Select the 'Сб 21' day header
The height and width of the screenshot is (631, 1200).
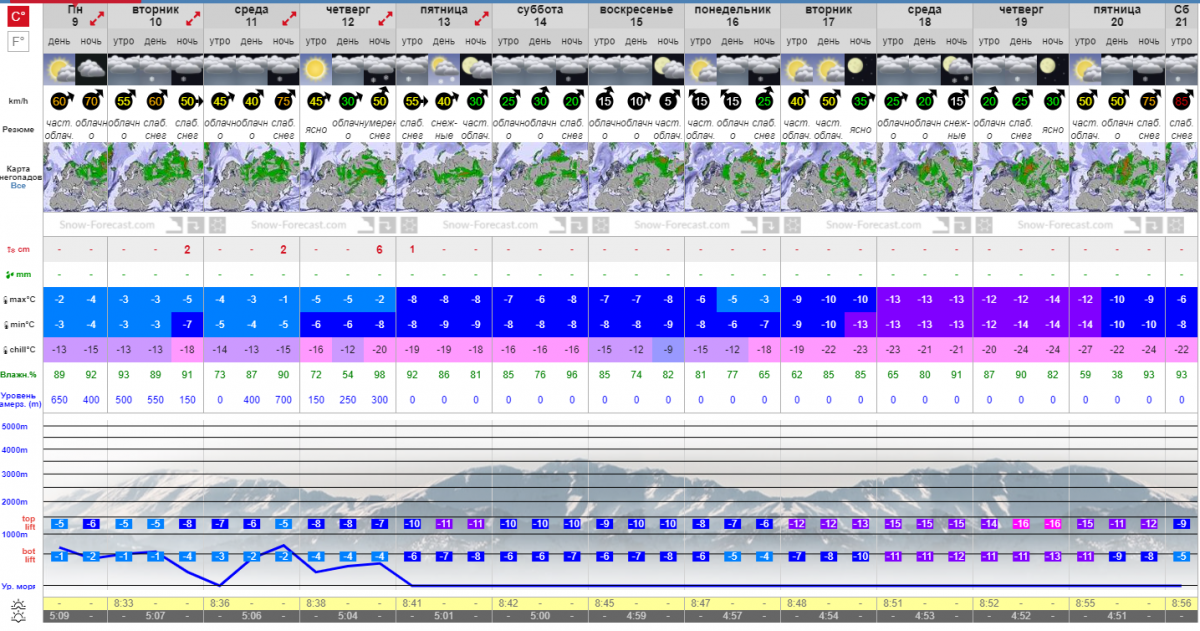(x=1182, y=15)
